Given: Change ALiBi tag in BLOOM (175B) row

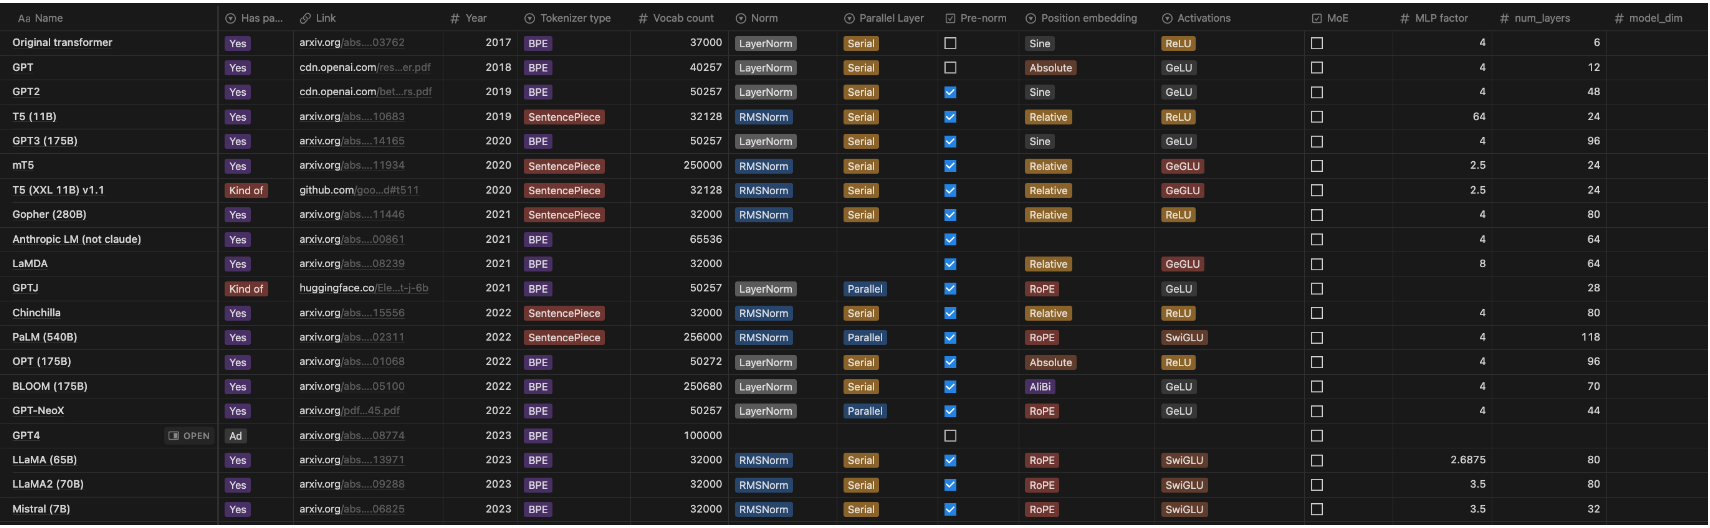Looking at the screenshot, I should click(x=1040, y=387).
